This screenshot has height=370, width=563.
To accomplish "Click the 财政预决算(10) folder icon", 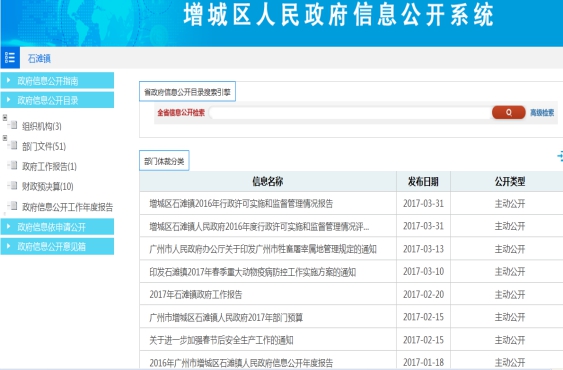I will [13, 185].
